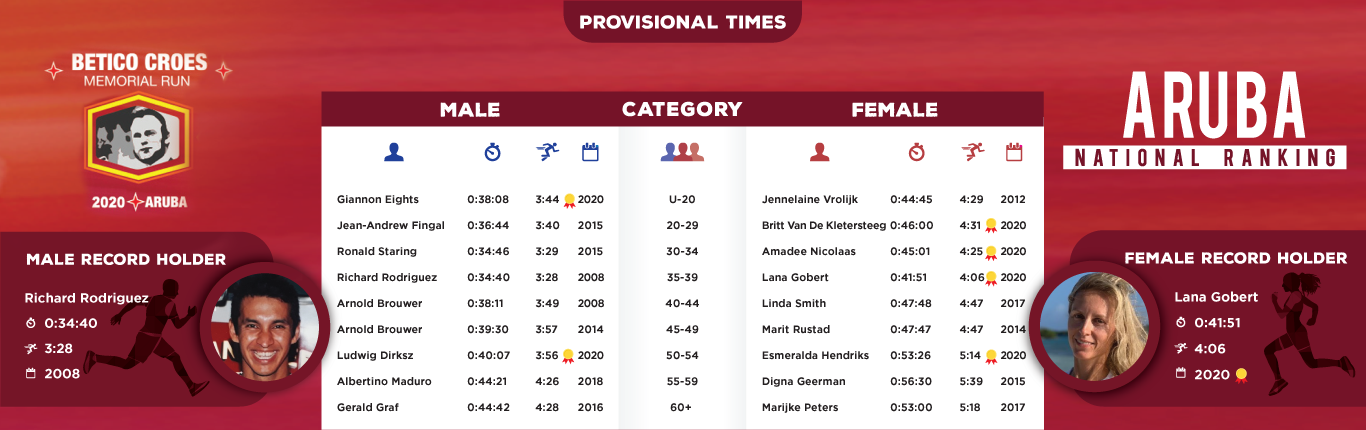Image resolution: width=1366 pixels, height=430 pixels.
Task: Select the Provisional Times tab
Action: click(682, 21)
